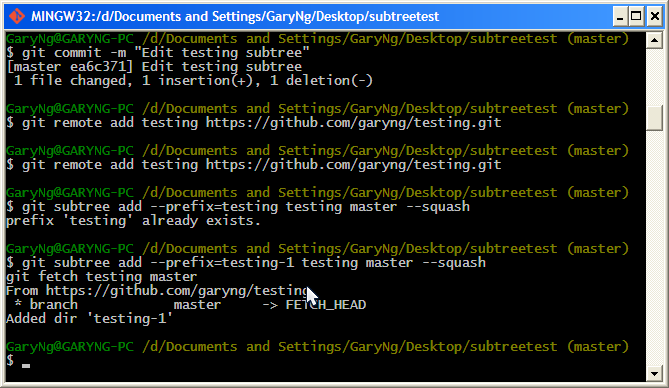Close the MINGW32 terminal window
This screenshot has width=669, height=388.
click(x=654, y=17)
